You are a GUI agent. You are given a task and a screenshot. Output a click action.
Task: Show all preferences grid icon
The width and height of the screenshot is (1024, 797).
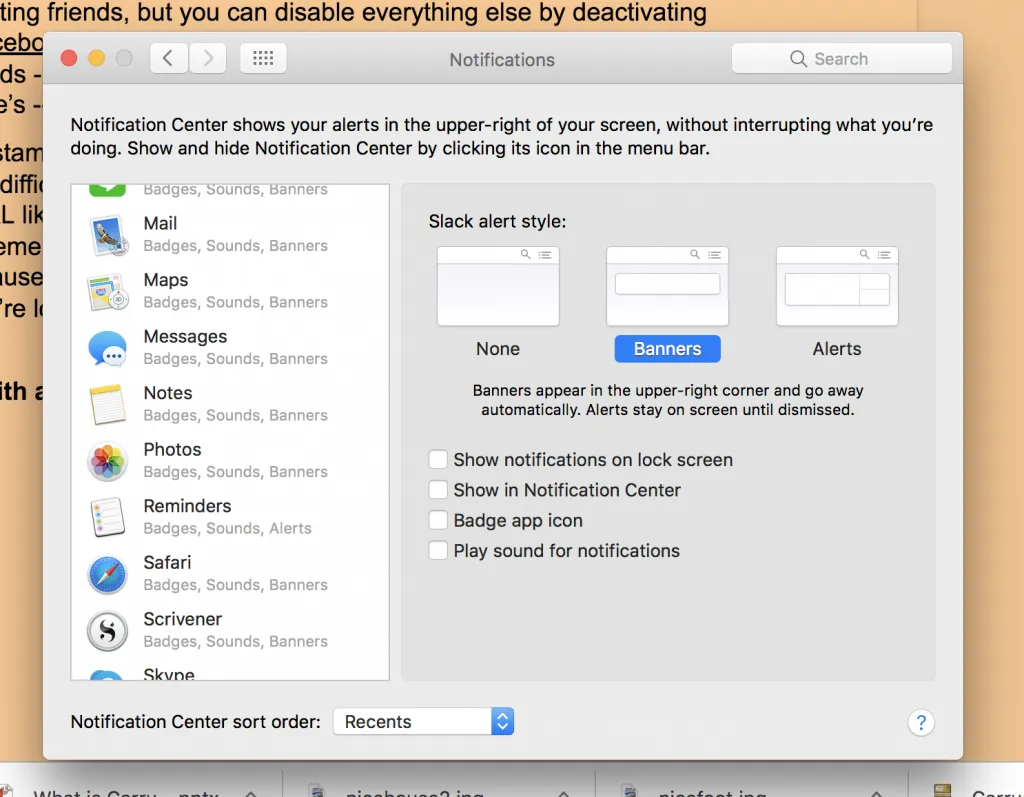[263, 58]
